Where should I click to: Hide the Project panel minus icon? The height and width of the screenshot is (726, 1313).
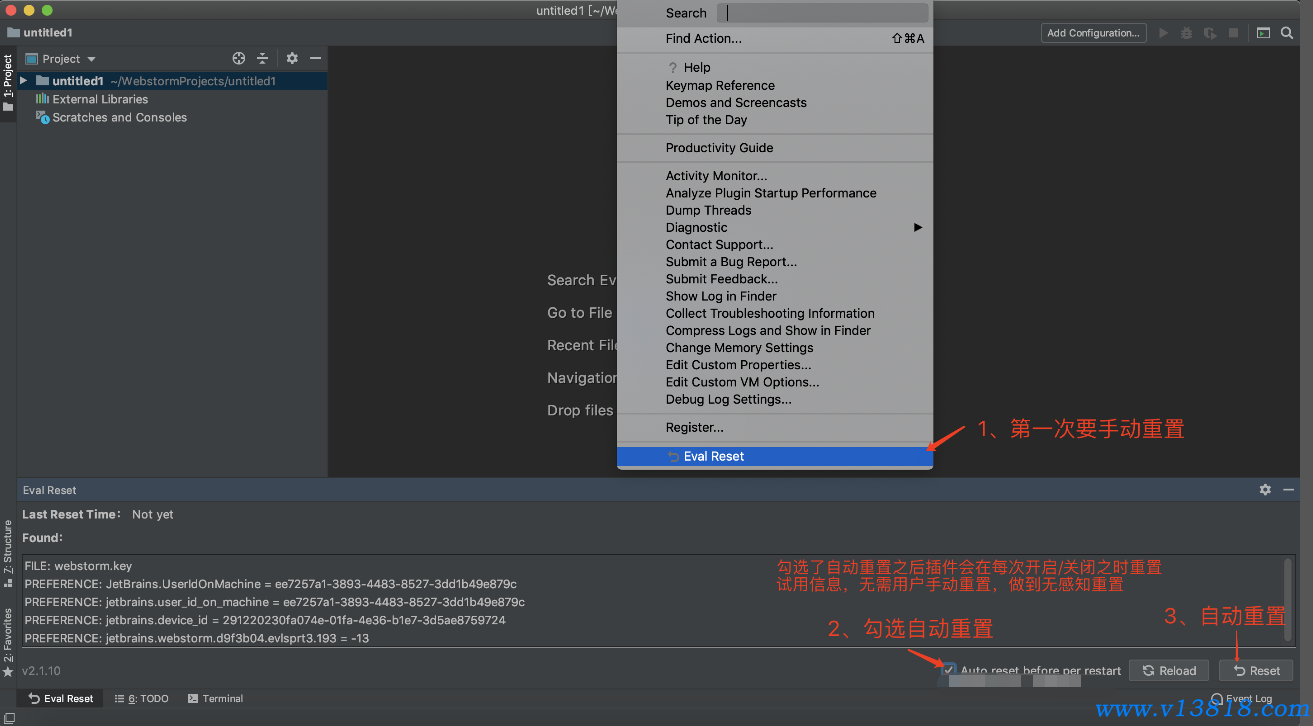(315, 59)
